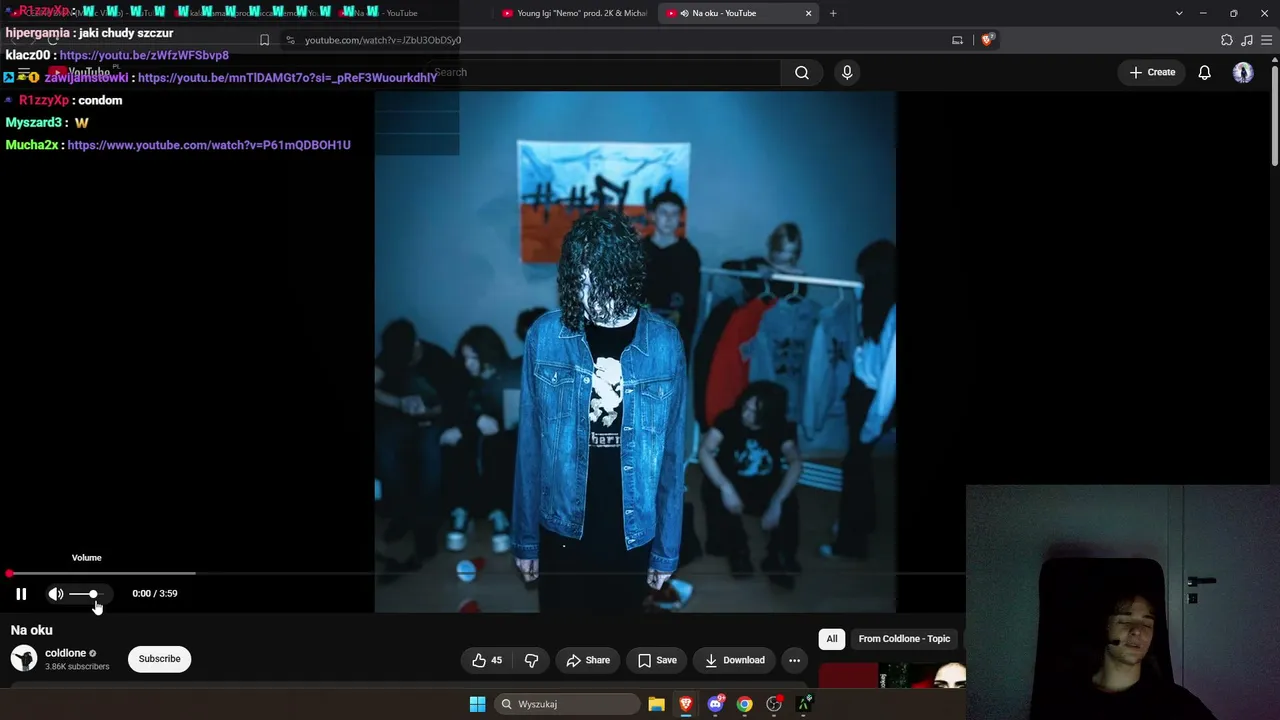Open Brave from the taskbar
Screen dimensions: 1280x720
[686, 704]
